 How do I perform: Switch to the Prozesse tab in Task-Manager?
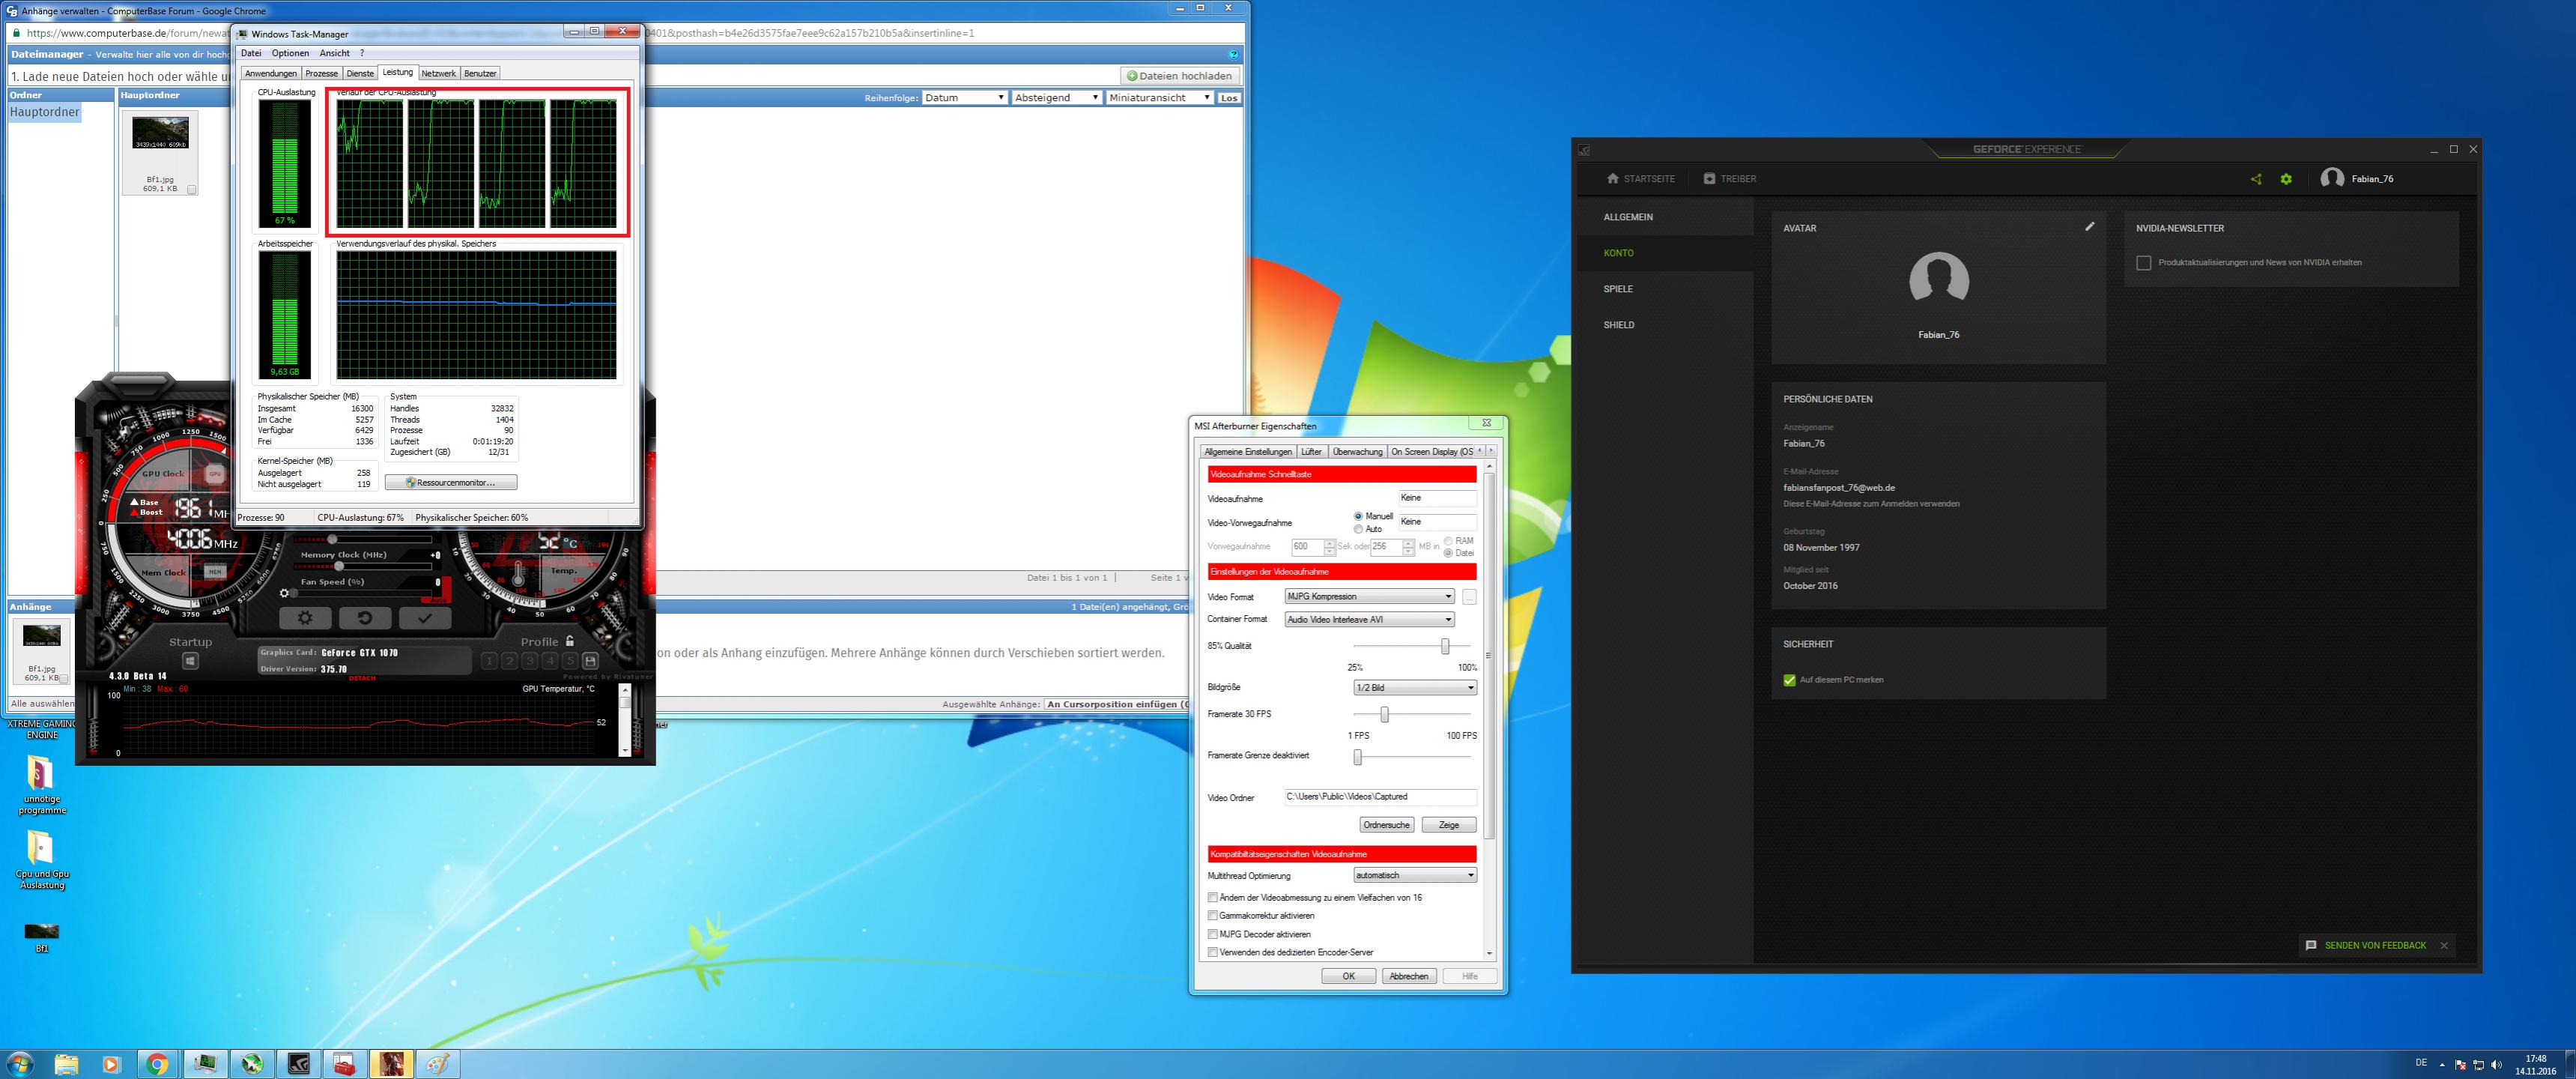tap(321, 73)
